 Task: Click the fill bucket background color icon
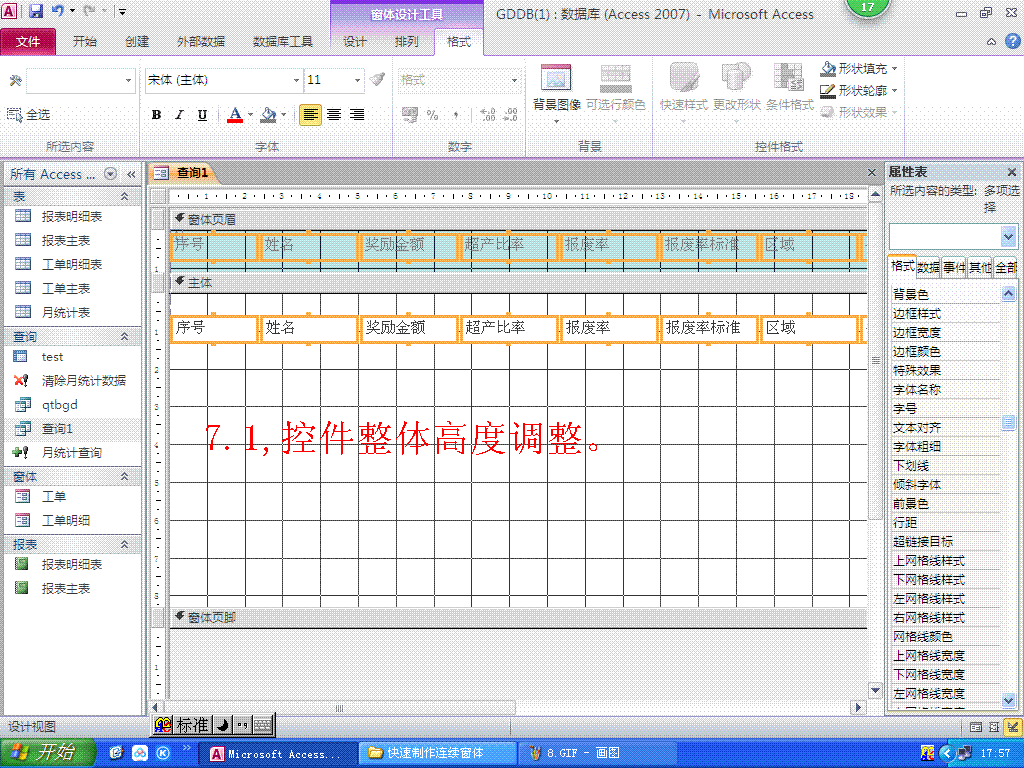point(268,115)
